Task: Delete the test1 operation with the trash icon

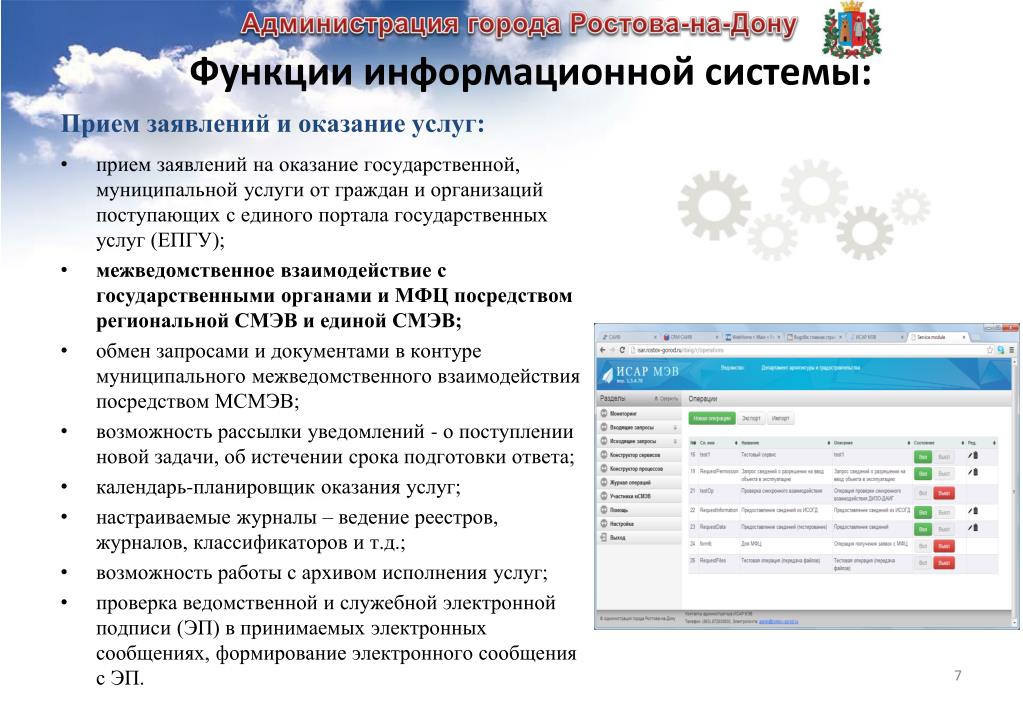Action: point(976,455)
